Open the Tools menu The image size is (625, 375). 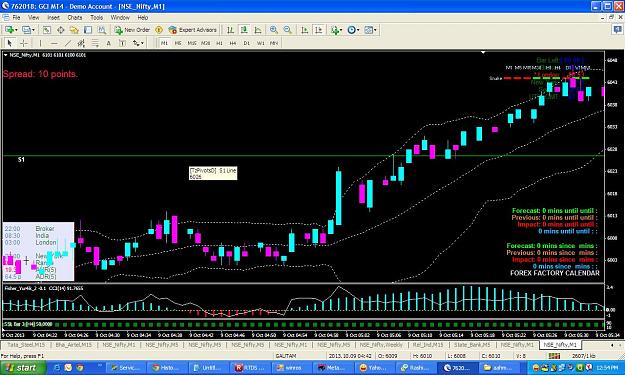tap(96, 18)
